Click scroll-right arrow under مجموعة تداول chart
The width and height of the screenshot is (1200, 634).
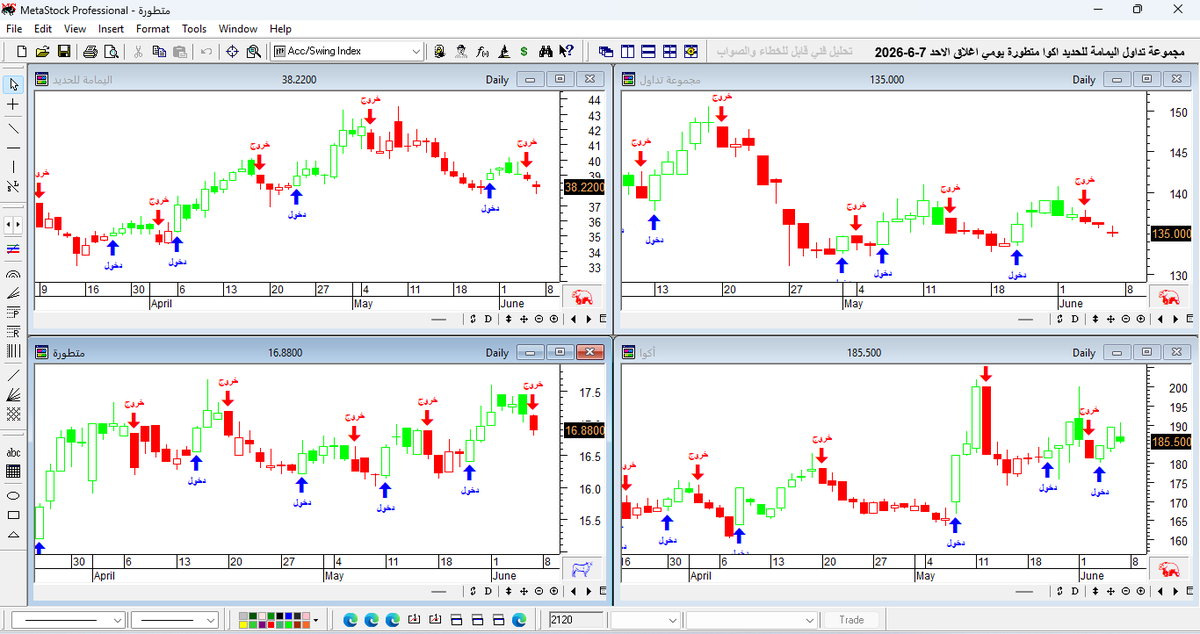pyautogui.click(x=1174, y=319)
